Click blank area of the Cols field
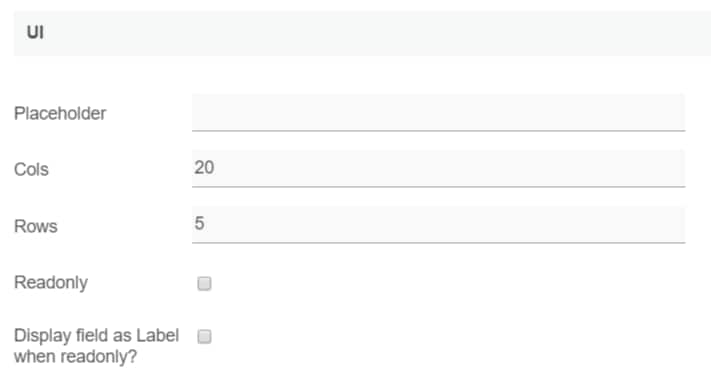This screenshot has width=711, height=372. (449, 168)
